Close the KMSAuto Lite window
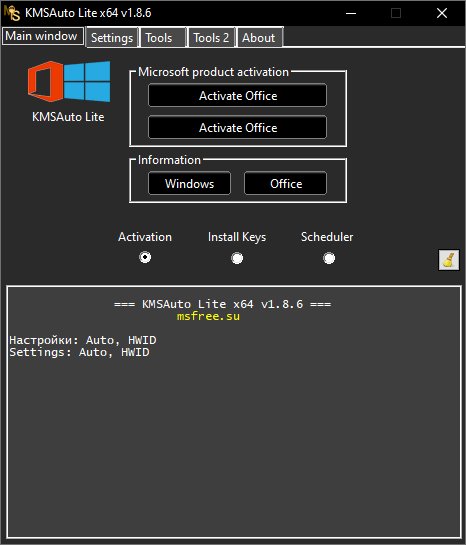Image resolution: width=466 pixels, height=545 pixels. [x=442, y=13]
